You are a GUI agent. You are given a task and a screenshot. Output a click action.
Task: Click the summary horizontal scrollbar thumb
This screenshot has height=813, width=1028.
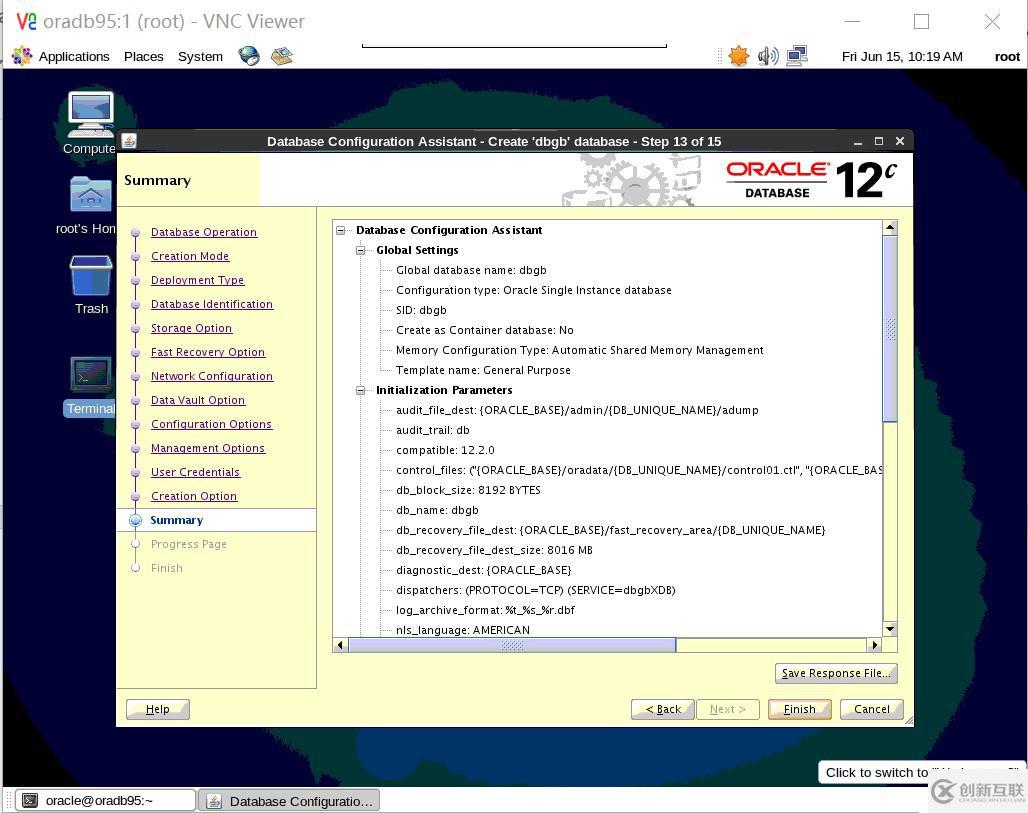pyautogui.click(x=512, y=645)
